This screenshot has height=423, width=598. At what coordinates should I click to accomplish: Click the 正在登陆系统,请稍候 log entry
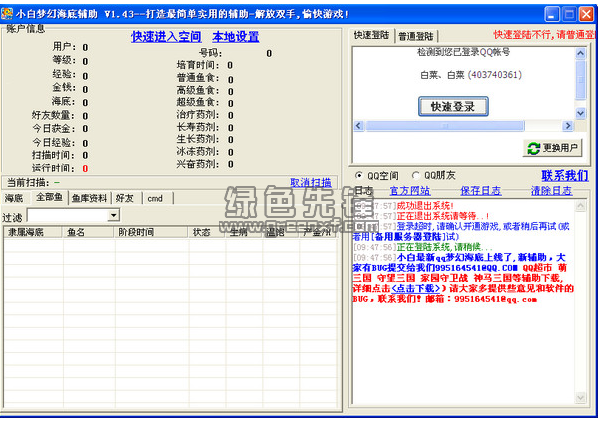click(445, 247)
